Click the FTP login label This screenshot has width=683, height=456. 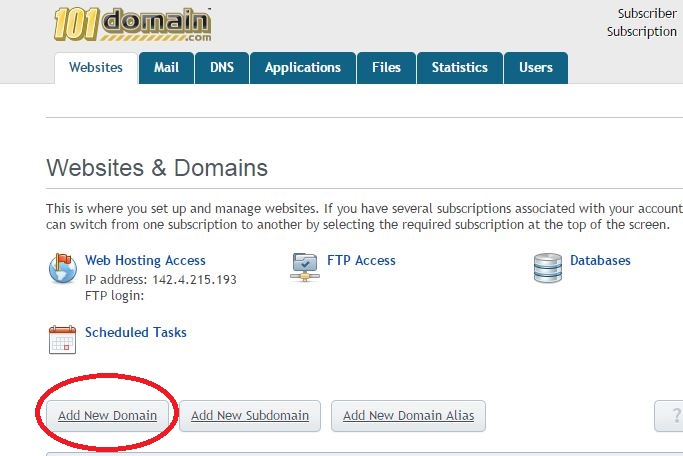coord(115,296)
